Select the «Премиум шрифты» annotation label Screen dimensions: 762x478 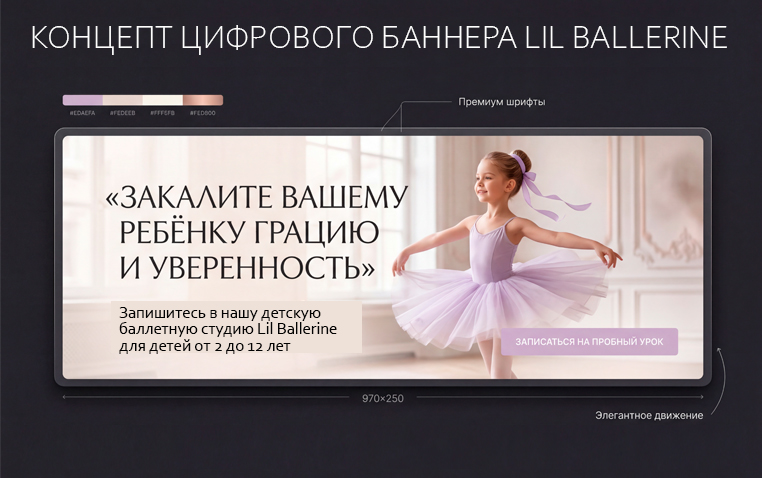[x=502, y=102]
